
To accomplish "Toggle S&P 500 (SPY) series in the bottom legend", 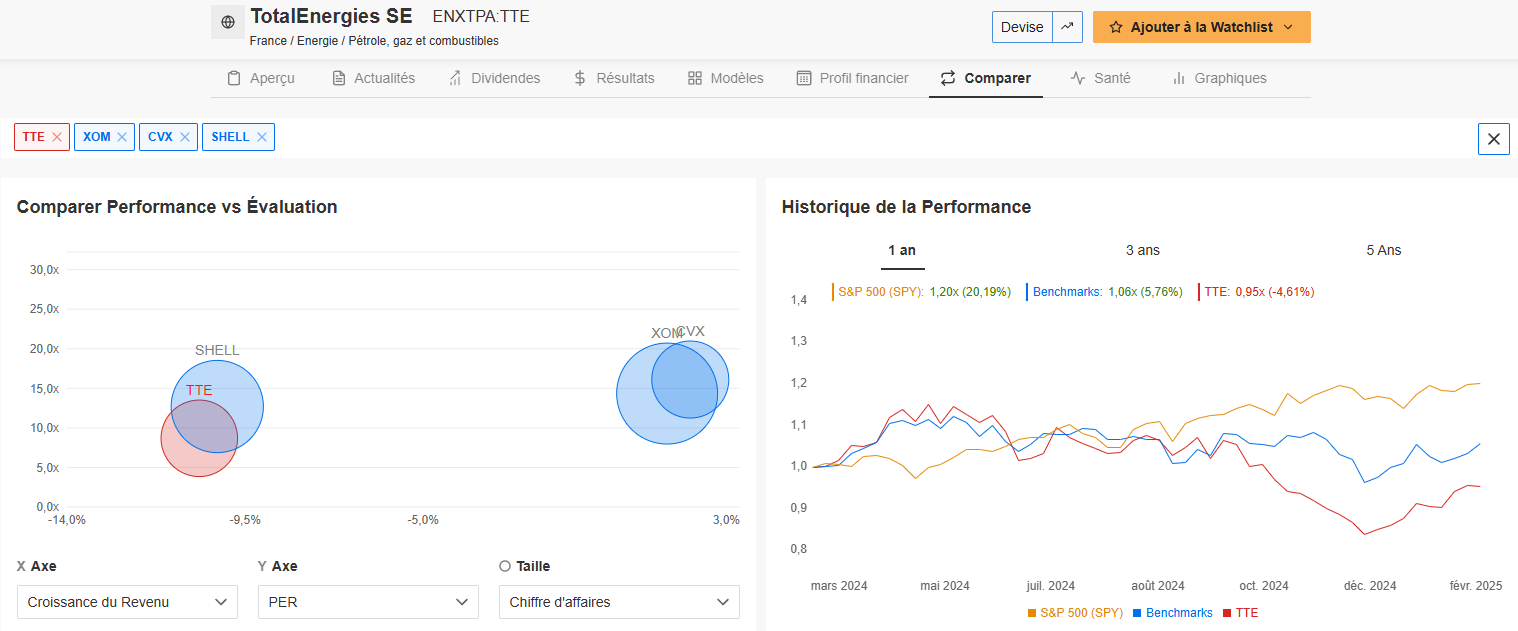I will [x=1075, y=612].
